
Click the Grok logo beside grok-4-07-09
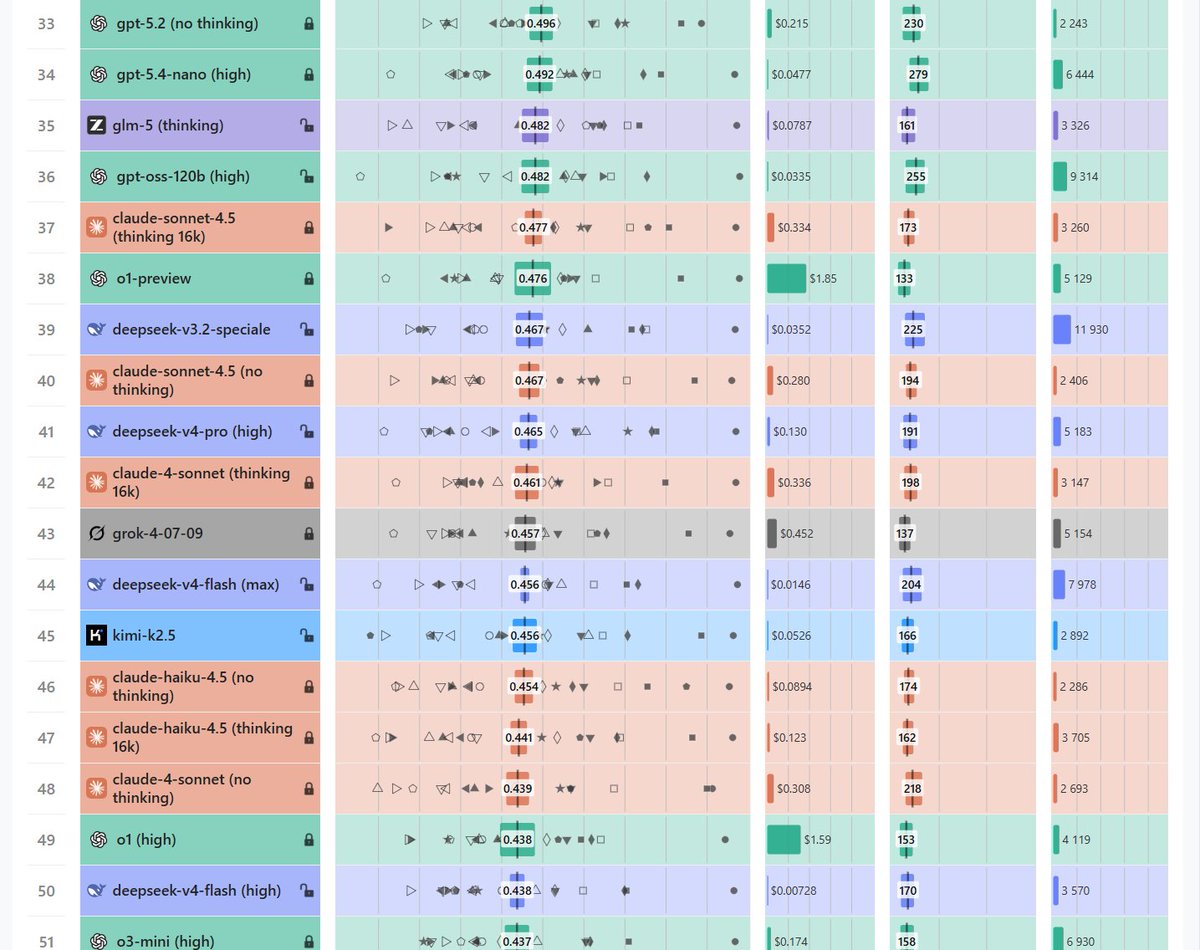point(97,533)
